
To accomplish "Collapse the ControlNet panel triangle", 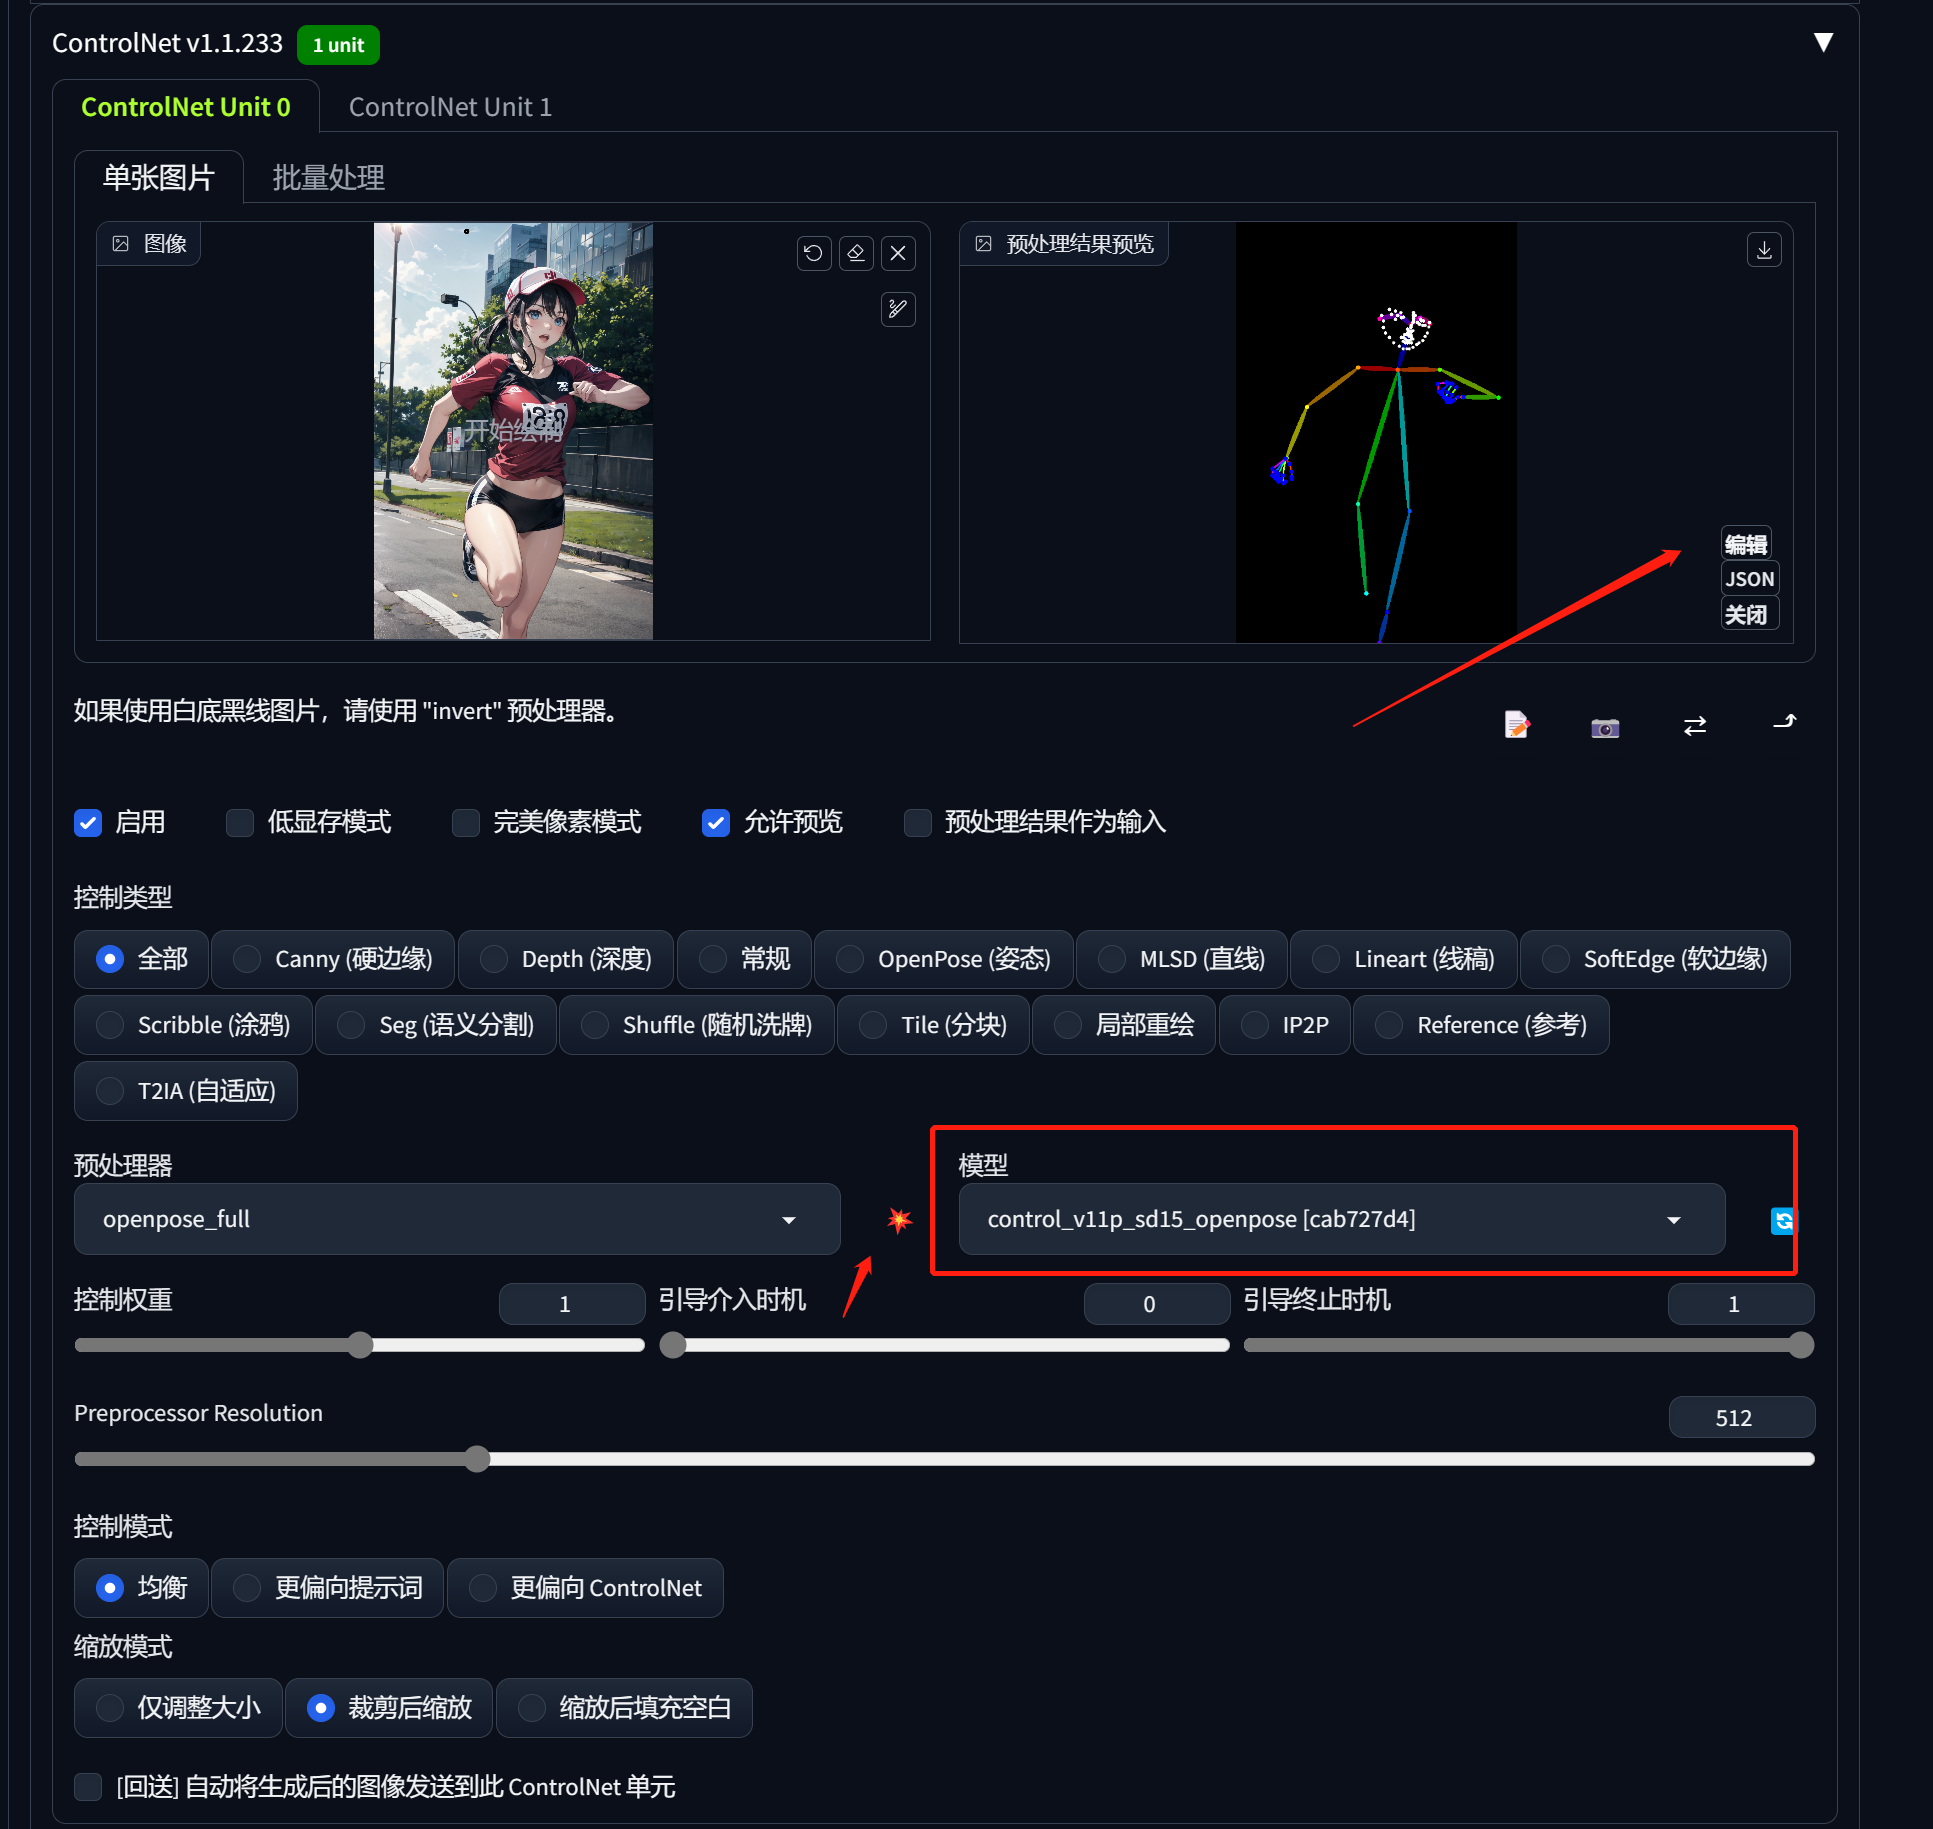I will click(1823, 42).
